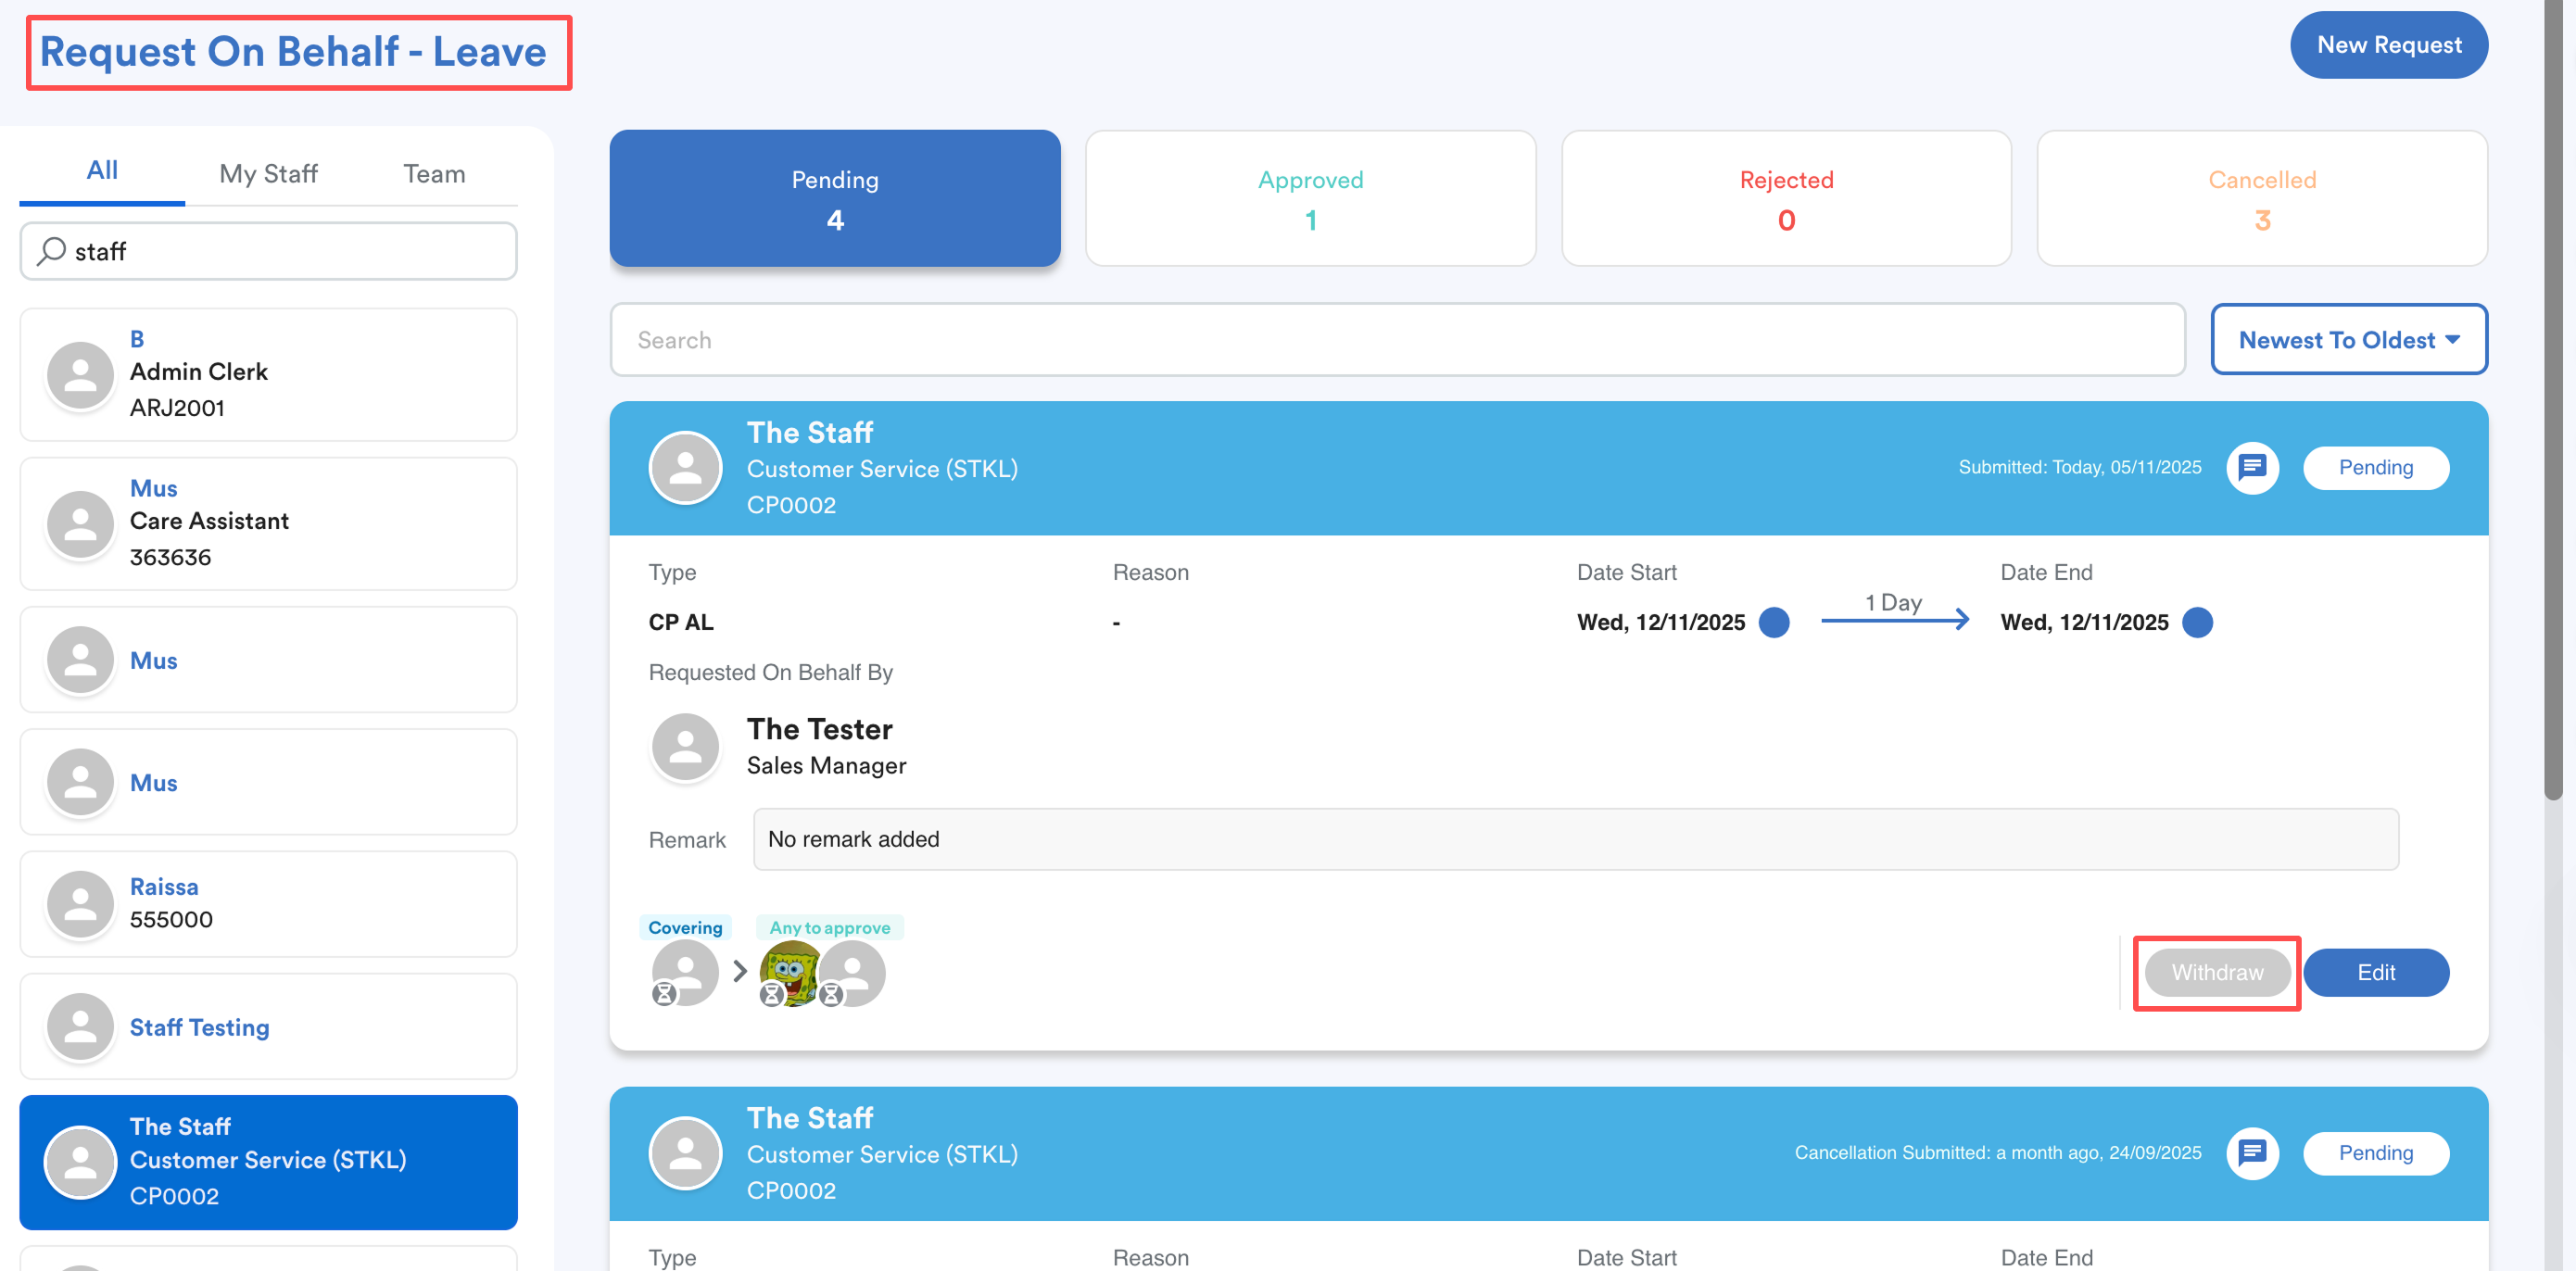2576x1271 pixels.
Task: Click the magnifier icon in staff search
Action: coord(51,250)
